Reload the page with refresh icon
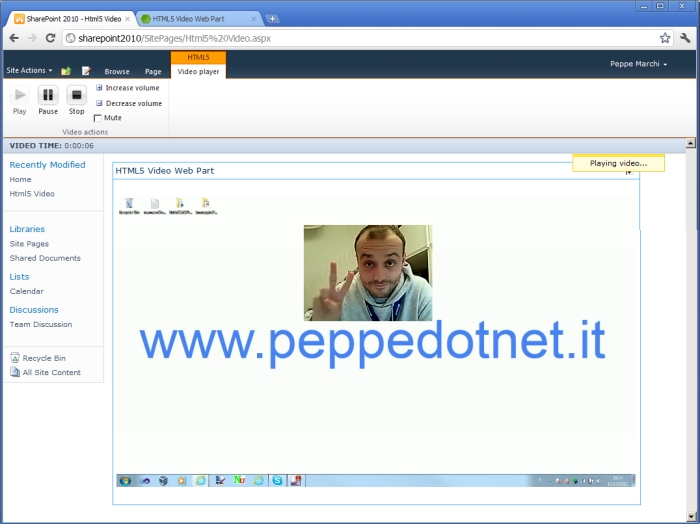The width and height of the screenshot is (700, 524). [50, 38]
